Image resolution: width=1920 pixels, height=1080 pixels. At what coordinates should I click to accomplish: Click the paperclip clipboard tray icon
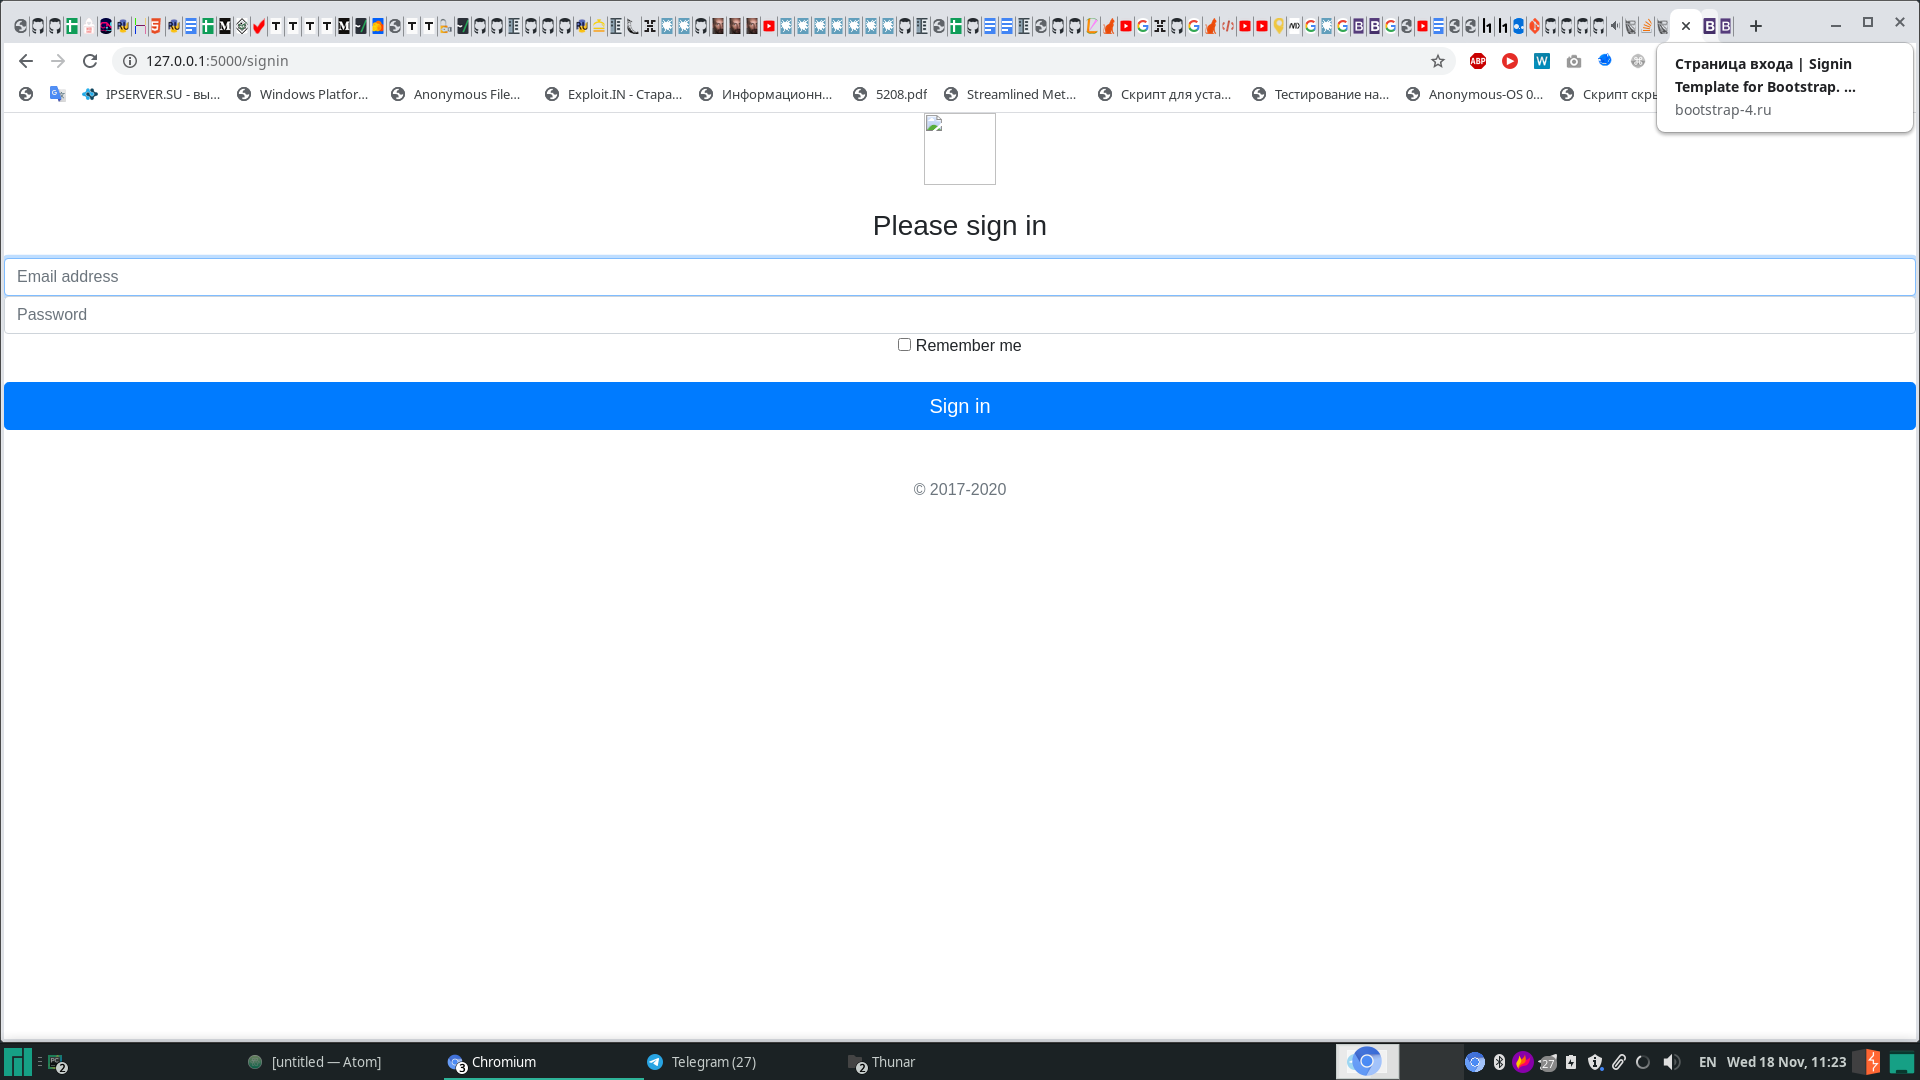point(1619,1062)
